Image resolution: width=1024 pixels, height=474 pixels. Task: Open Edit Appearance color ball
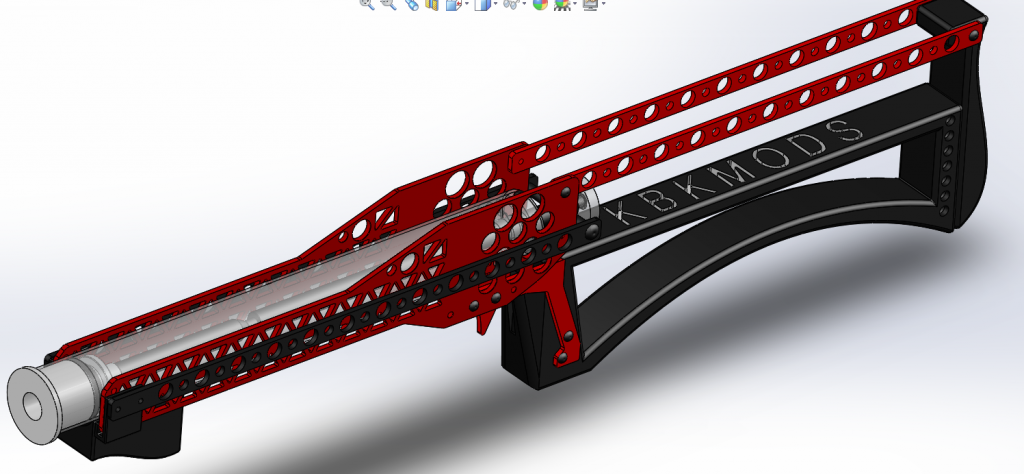click(540, 3)
